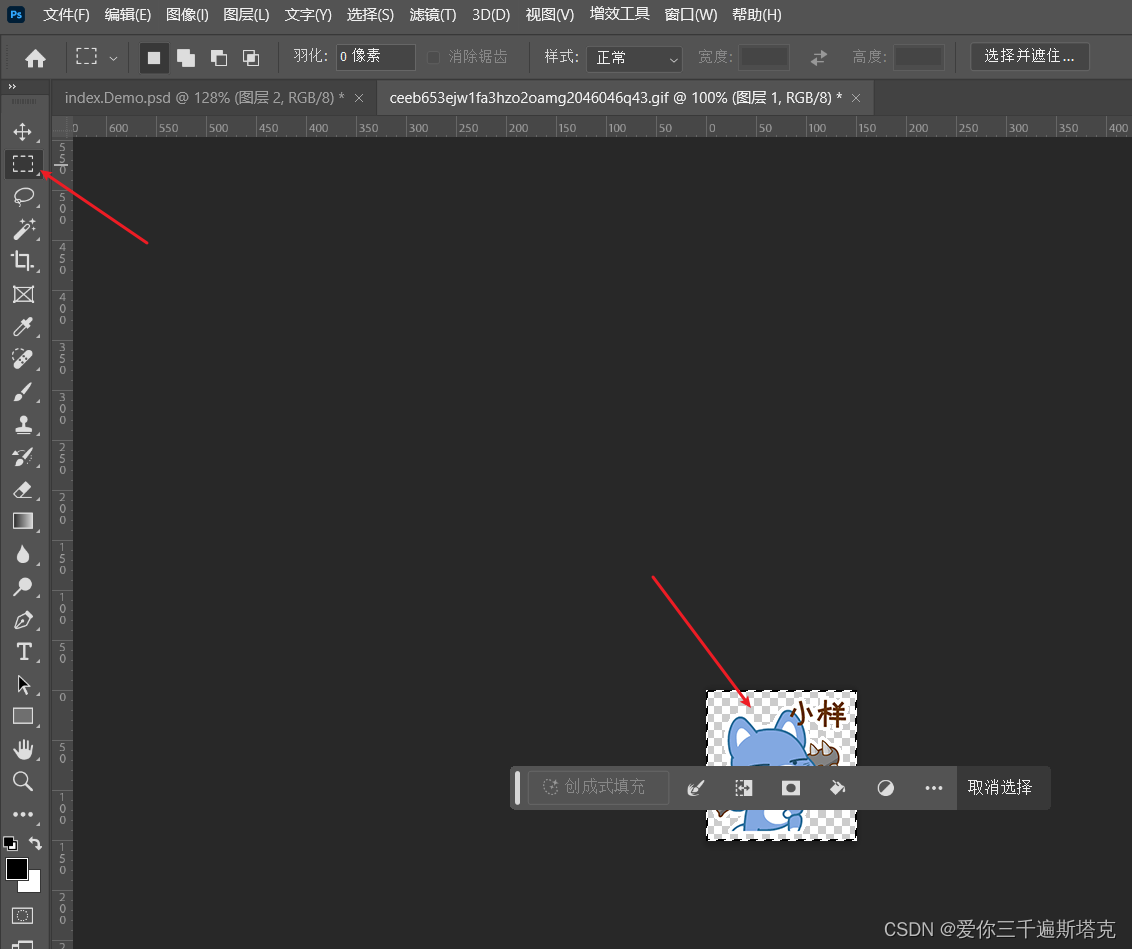Select the Brush tool
The width and height of the screenshot is (1132, 949).
pyautogui.click(x=23, y=392)
